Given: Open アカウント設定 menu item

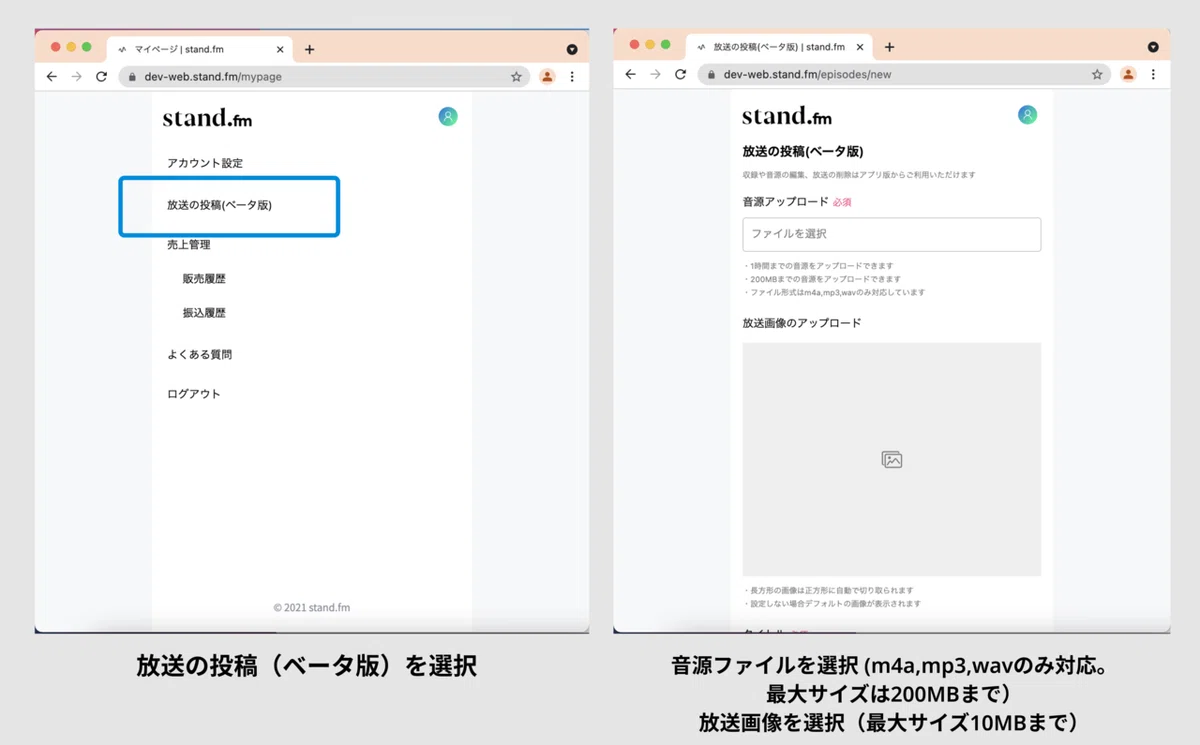Looking at the screenshot, I should 205,163.
